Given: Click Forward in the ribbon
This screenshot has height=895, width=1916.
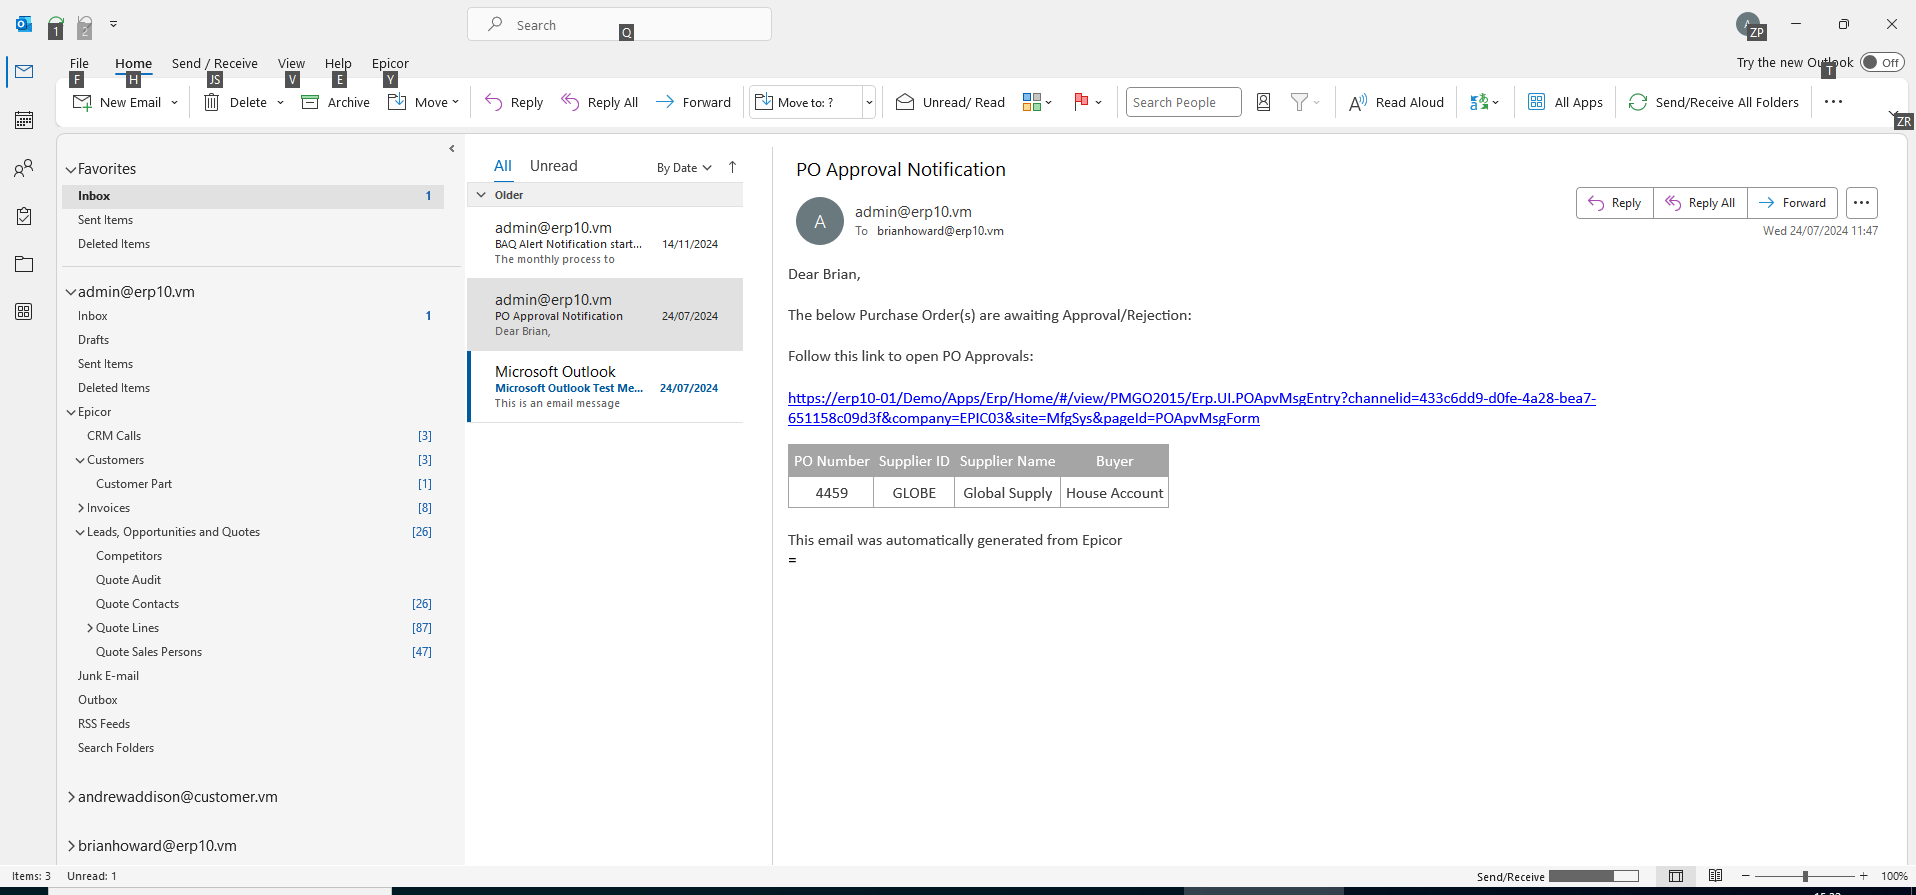Looking at the screenshot, I should click(x=694, y=102).
